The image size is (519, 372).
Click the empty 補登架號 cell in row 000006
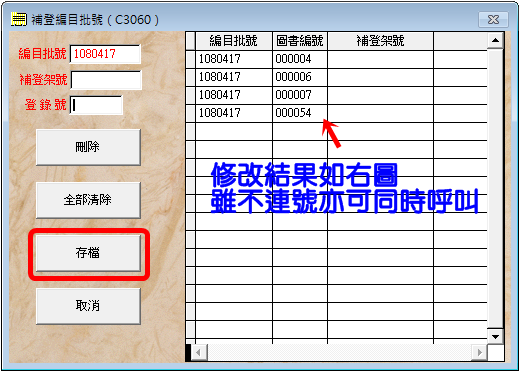coord(381,78)
